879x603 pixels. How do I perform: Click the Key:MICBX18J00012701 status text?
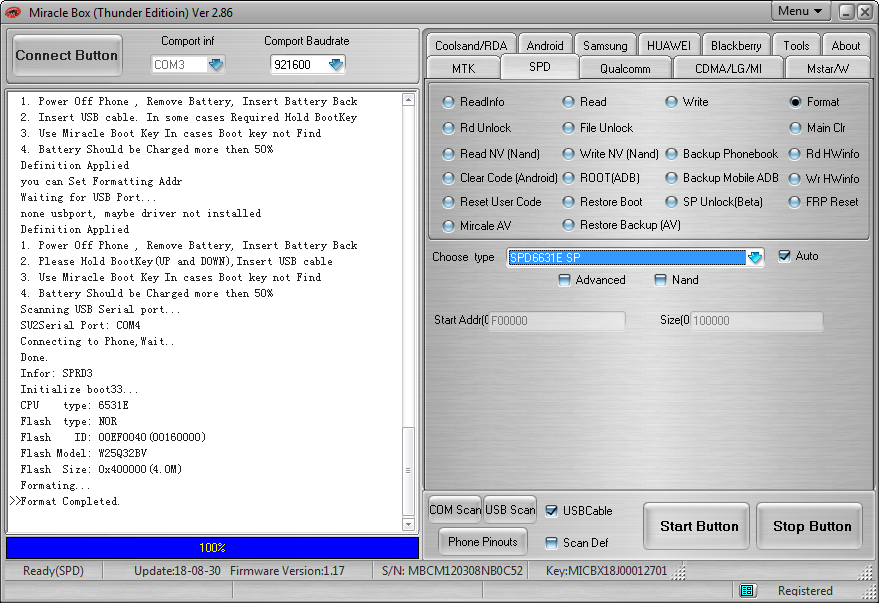607,570
